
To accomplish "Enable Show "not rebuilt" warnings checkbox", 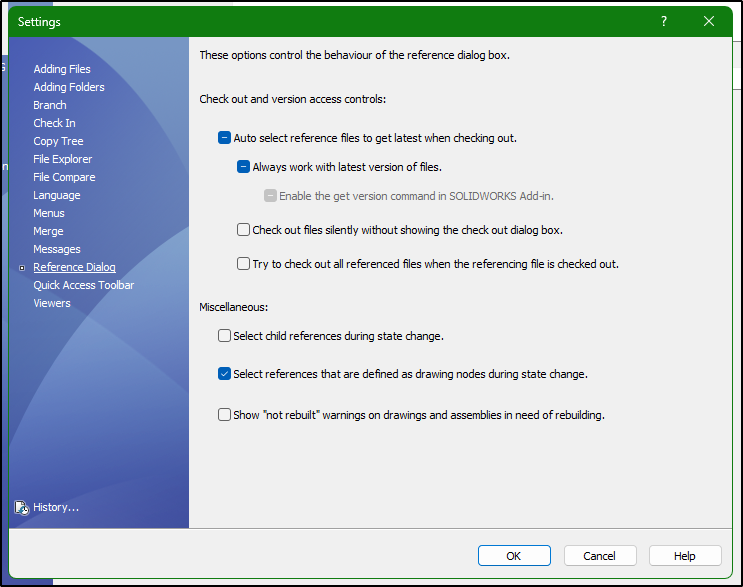I will [225, 414].
